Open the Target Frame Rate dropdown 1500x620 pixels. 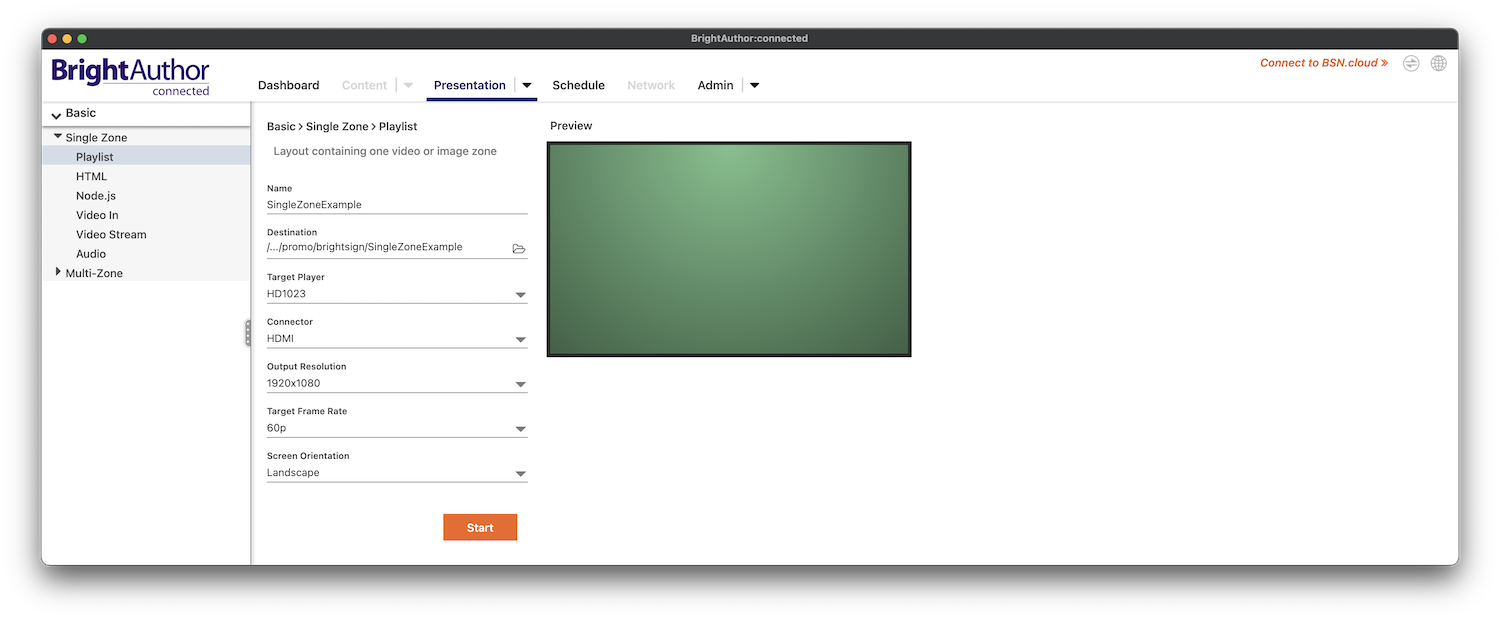520,428
